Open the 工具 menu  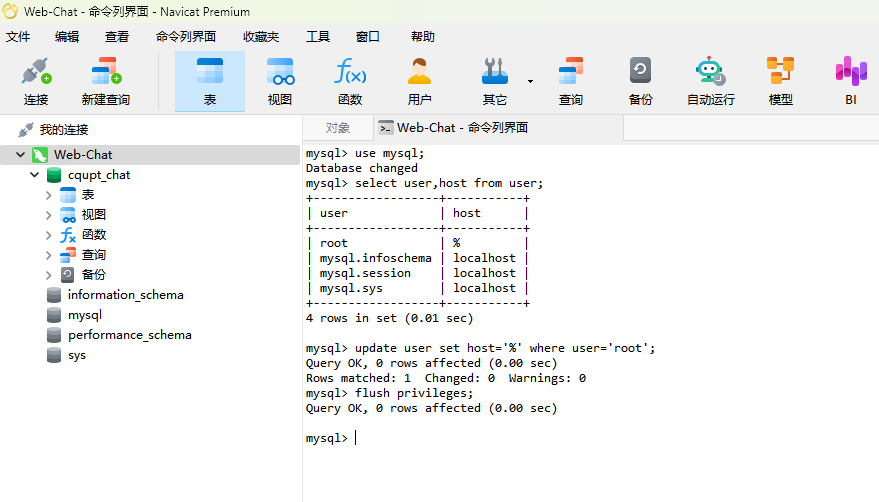tap(318, 36)
